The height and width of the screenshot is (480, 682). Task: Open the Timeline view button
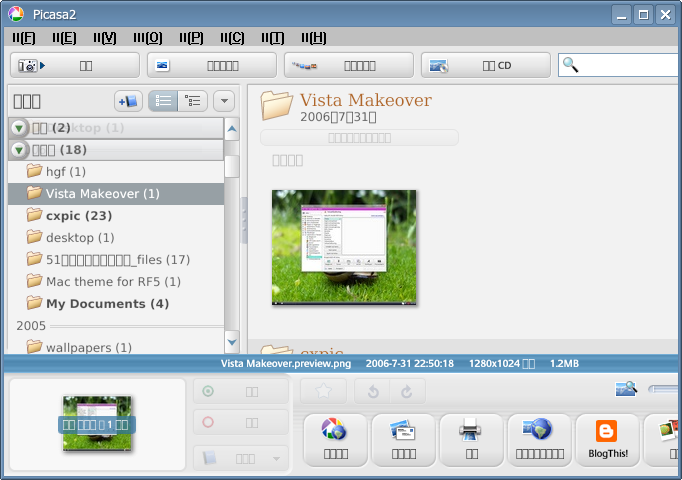[x=348, y=65]
